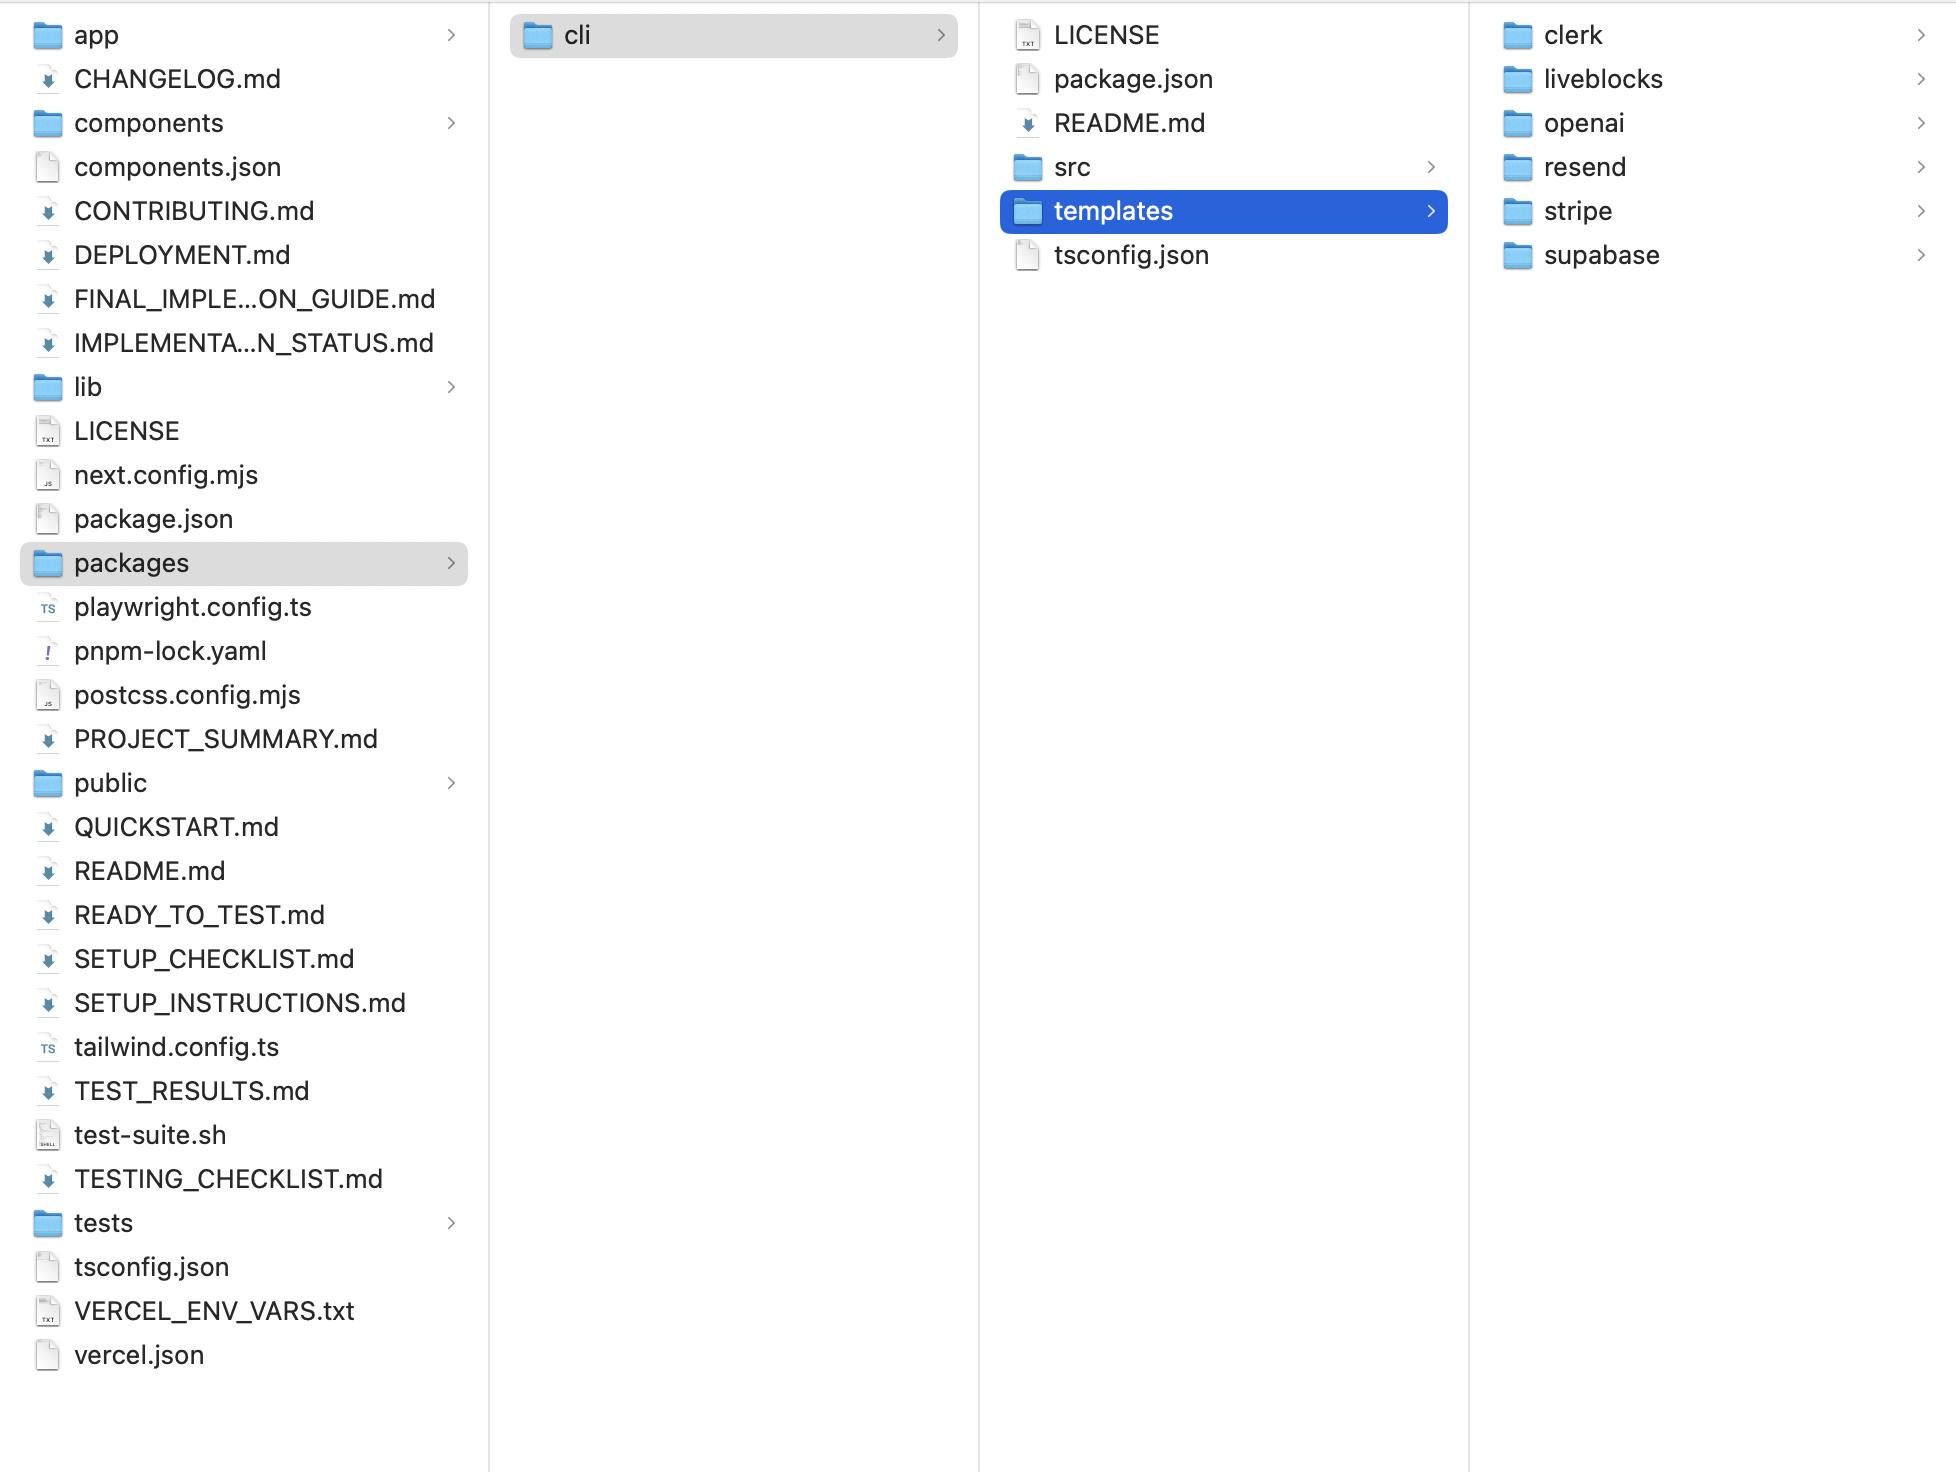
Task: Expand the packages folder chevron
Action: point(453,563)
